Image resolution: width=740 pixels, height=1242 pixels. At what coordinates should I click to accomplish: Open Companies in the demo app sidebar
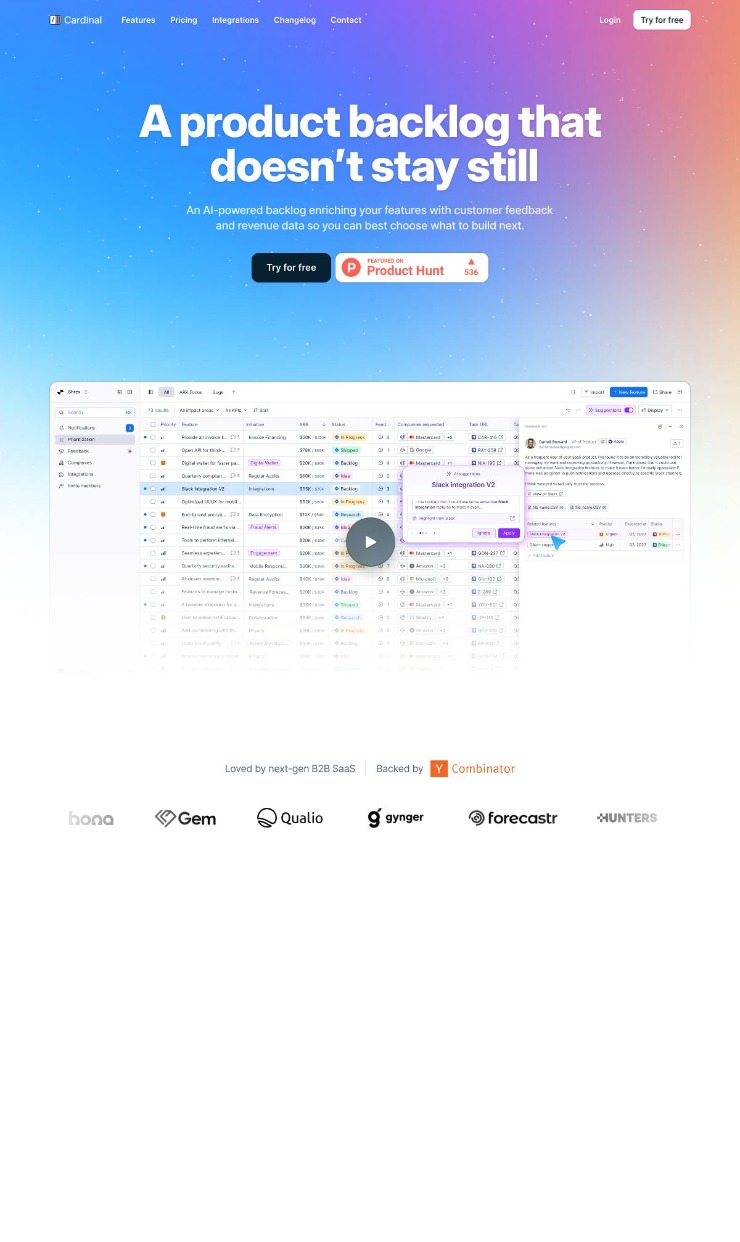coord(95,463)
